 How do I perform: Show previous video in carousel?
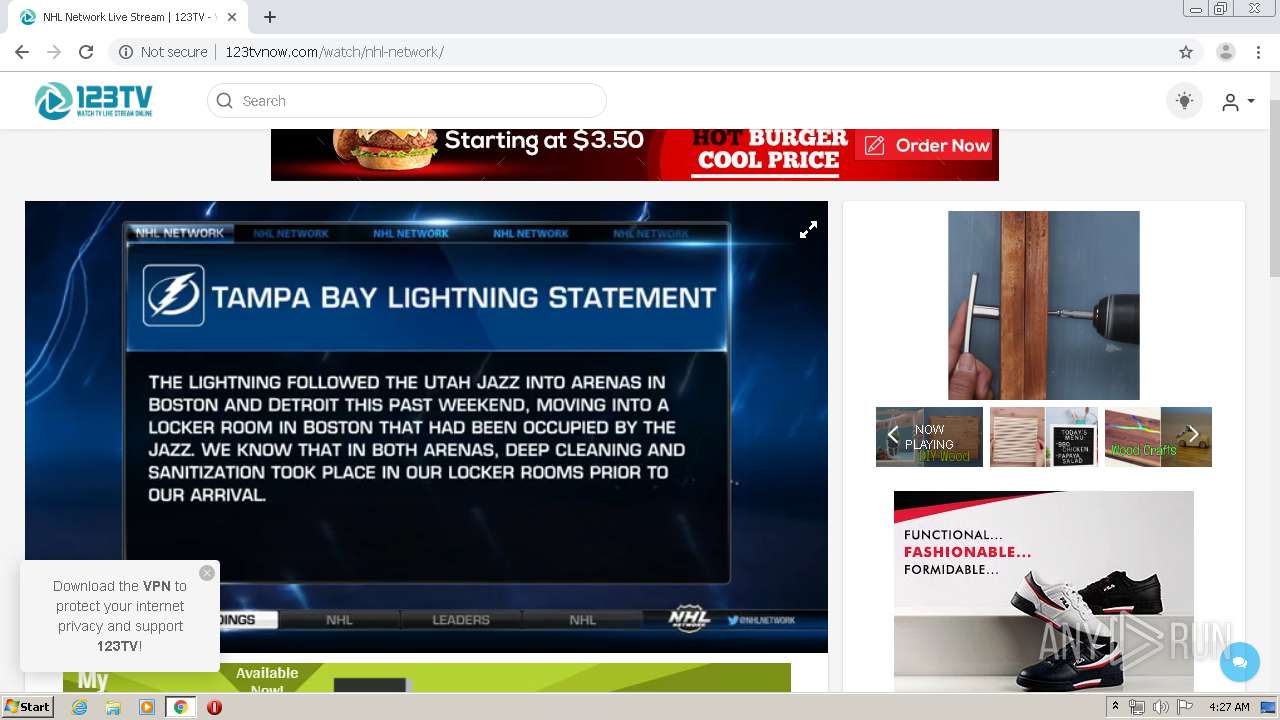(893, 435)
